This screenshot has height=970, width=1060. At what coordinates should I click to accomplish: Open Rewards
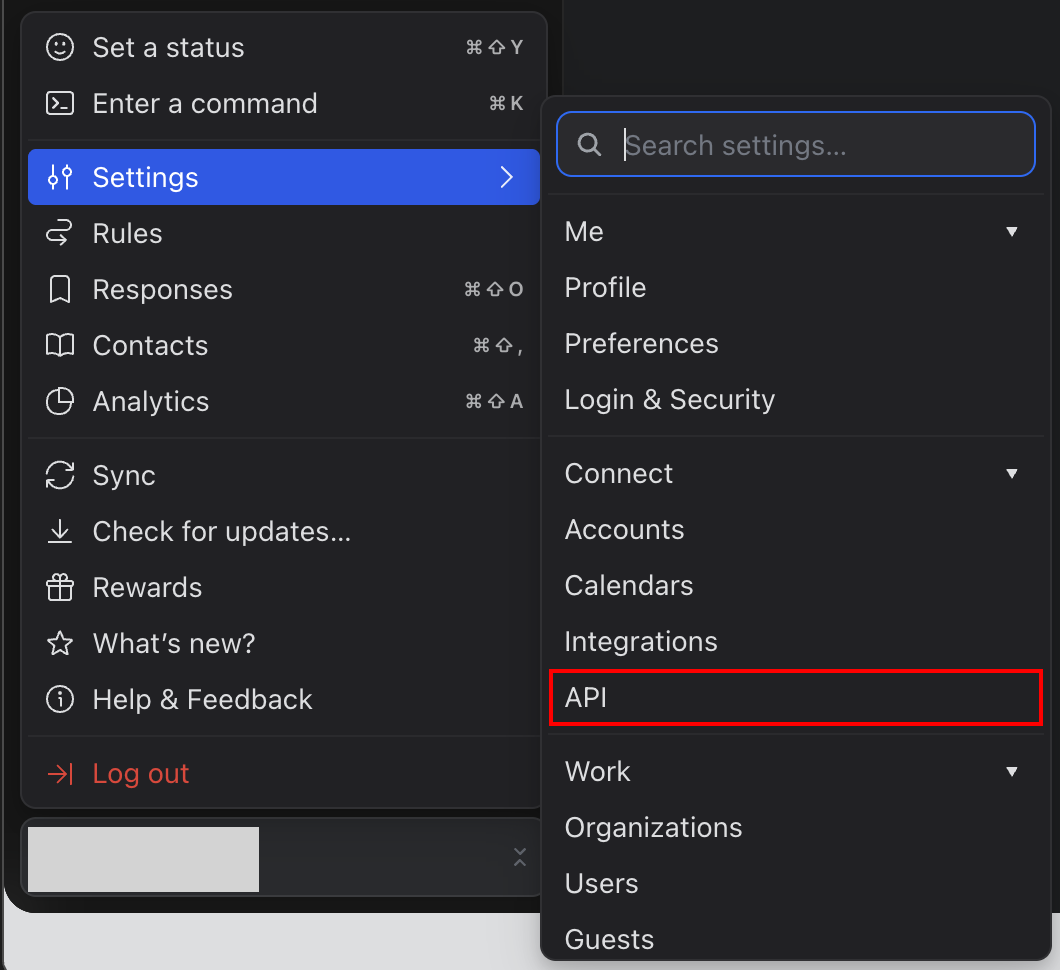coord(284,587)
